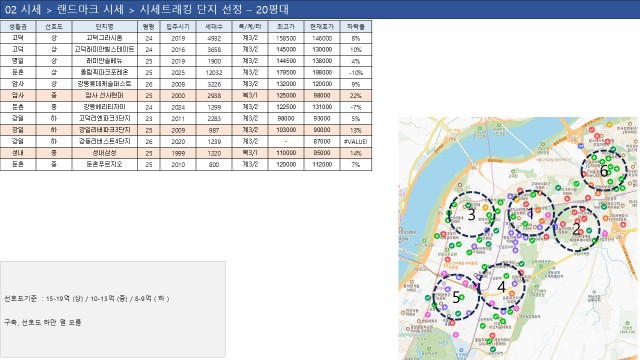The image size is (640, 360).
Task: Click the 복/계/타 column header
Action: (x=250, y=27)
